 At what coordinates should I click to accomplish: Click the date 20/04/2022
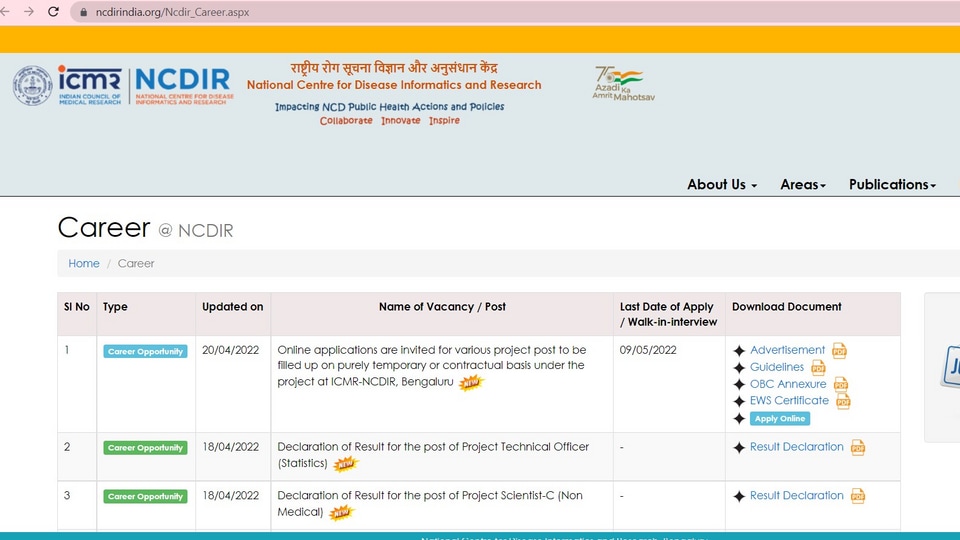(x=230, y=350)
